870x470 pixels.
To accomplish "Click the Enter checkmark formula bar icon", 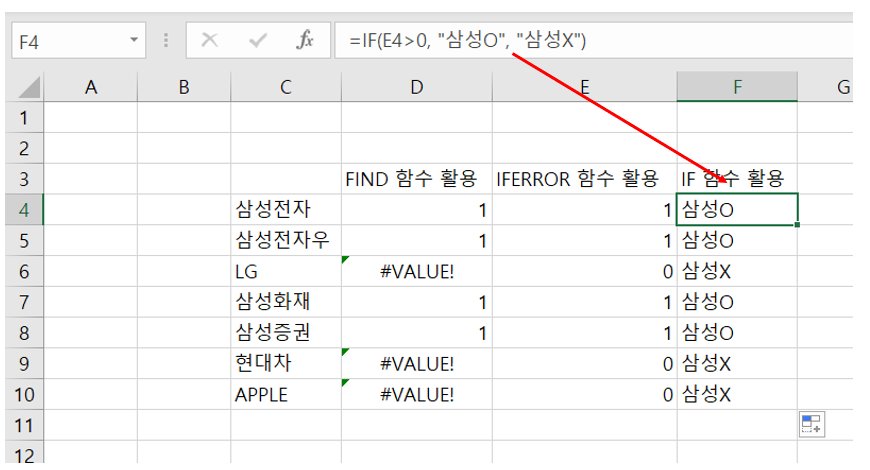I will 257,40.
